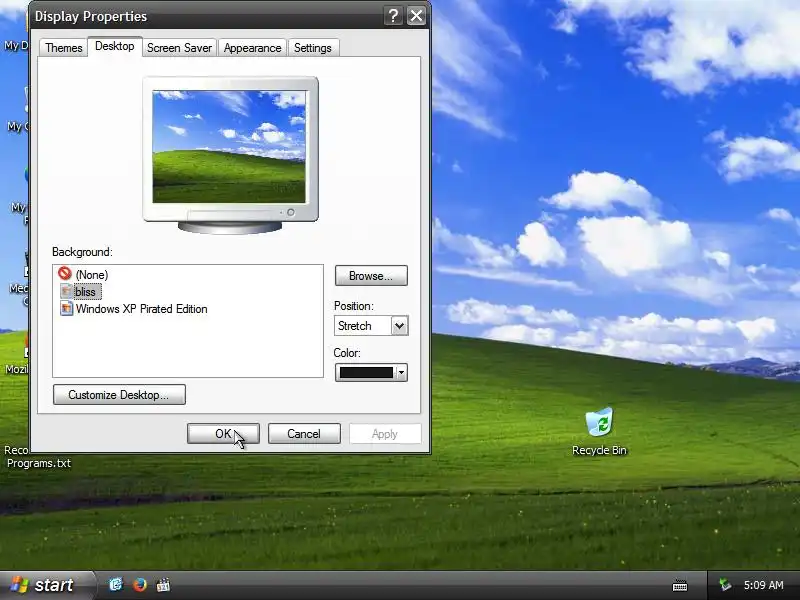Viewport: 800px width, 600px height.
Task: Switch to the Themes tab
Action: 63,48
